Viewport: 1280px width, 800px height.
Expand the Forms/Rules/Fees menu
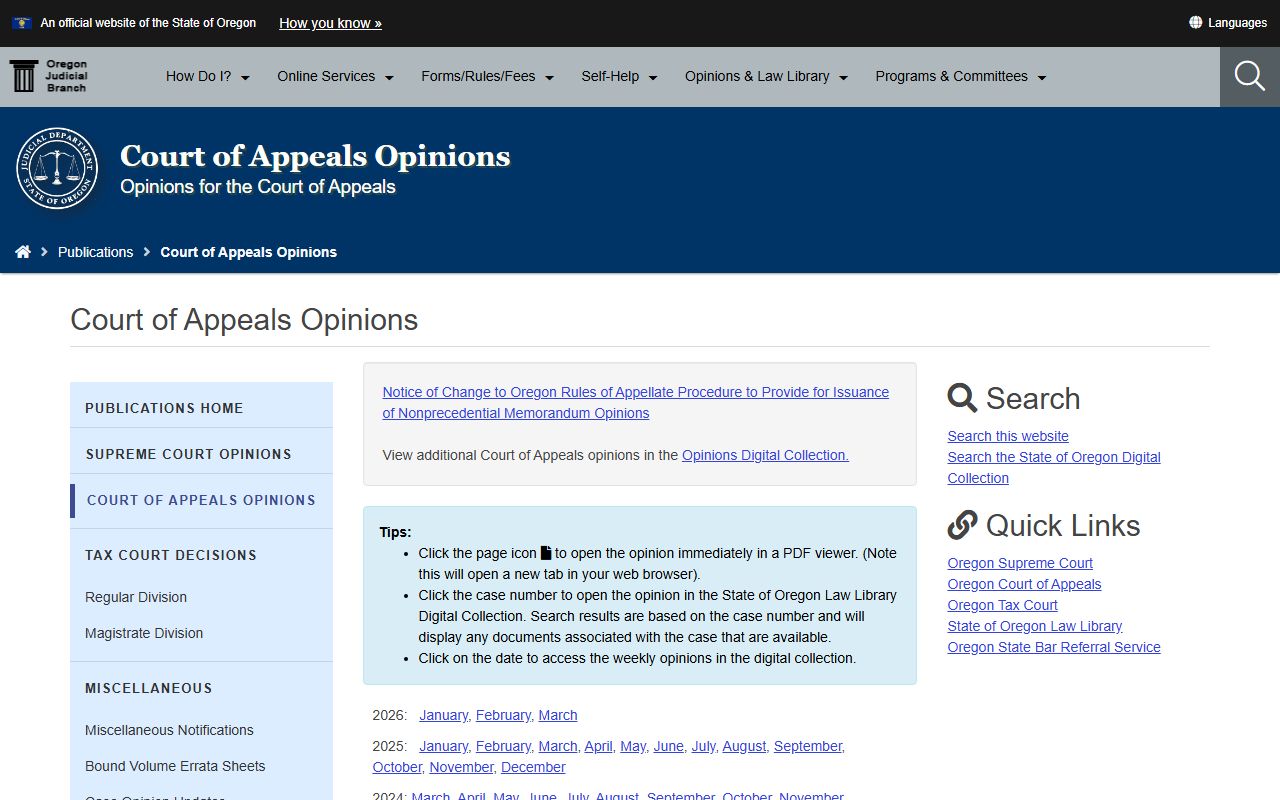pyautogui.click(x=488, y=76)
